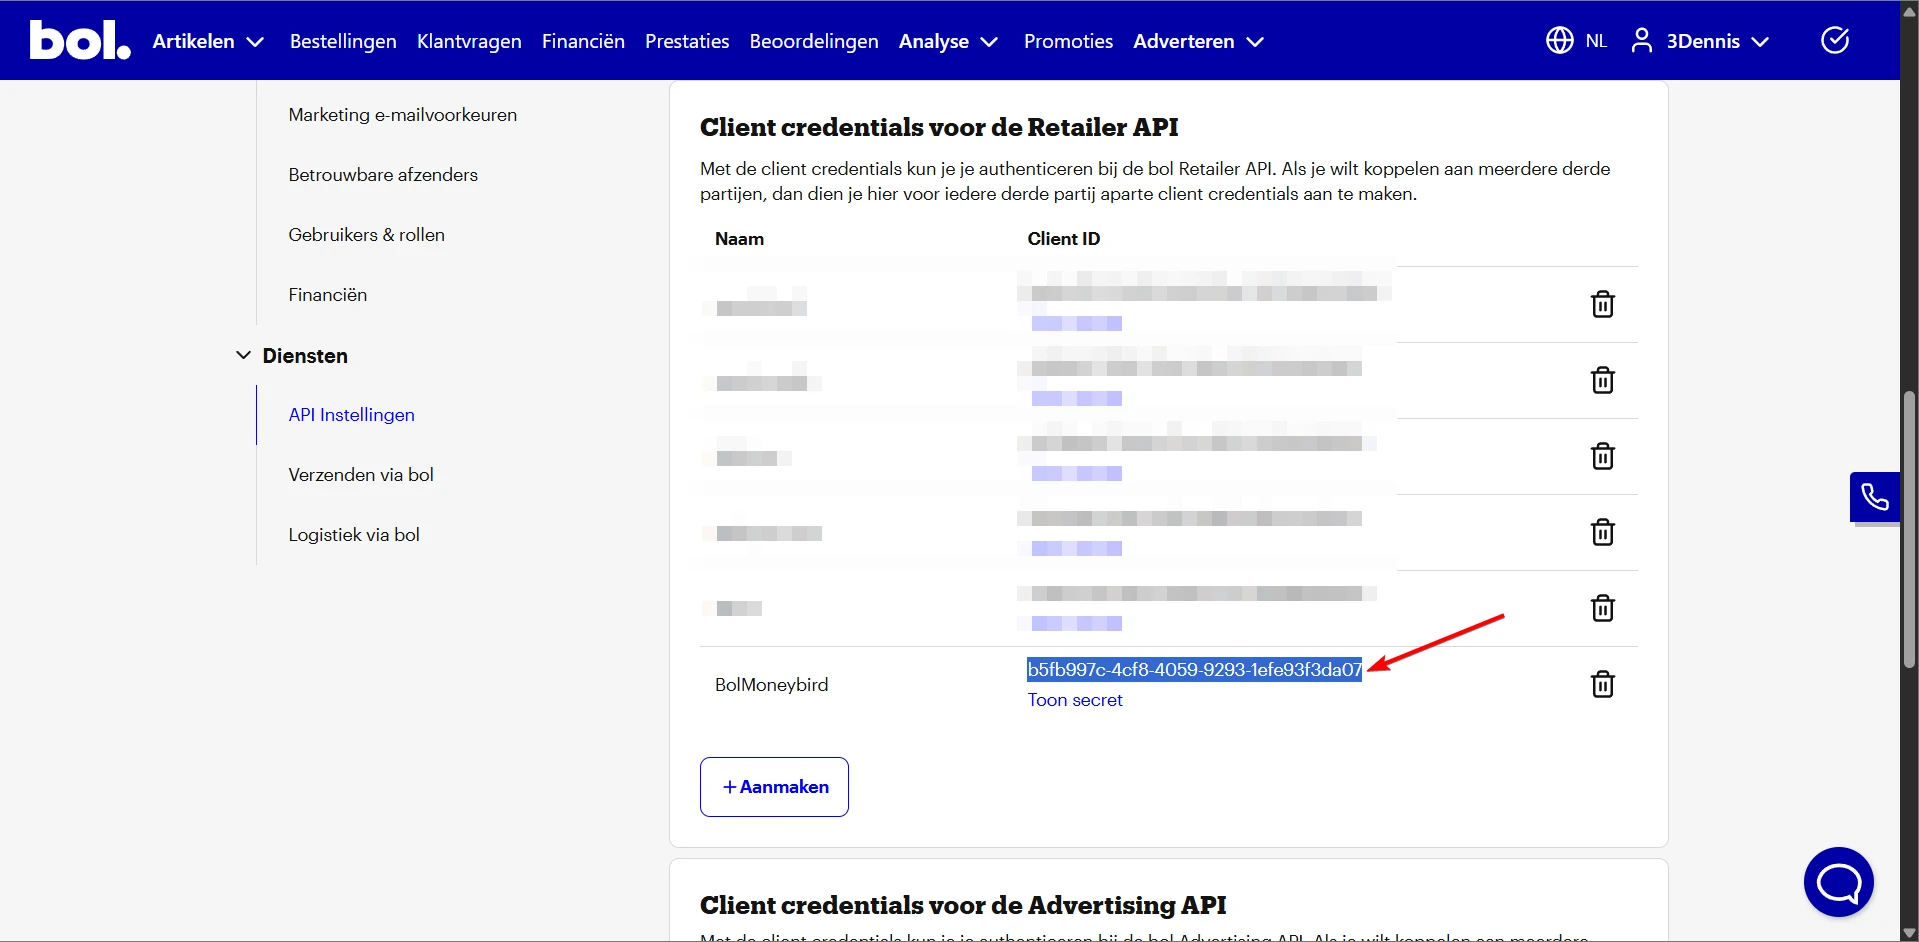1919x942 pixels.
Task: Click the trash icon of the fourth credential row
Action: [1602, 532]
